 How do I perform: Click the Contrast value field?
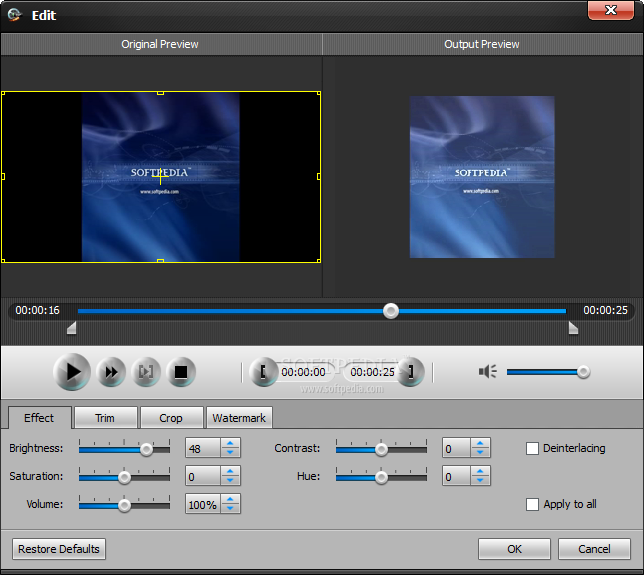coord(456,448)
